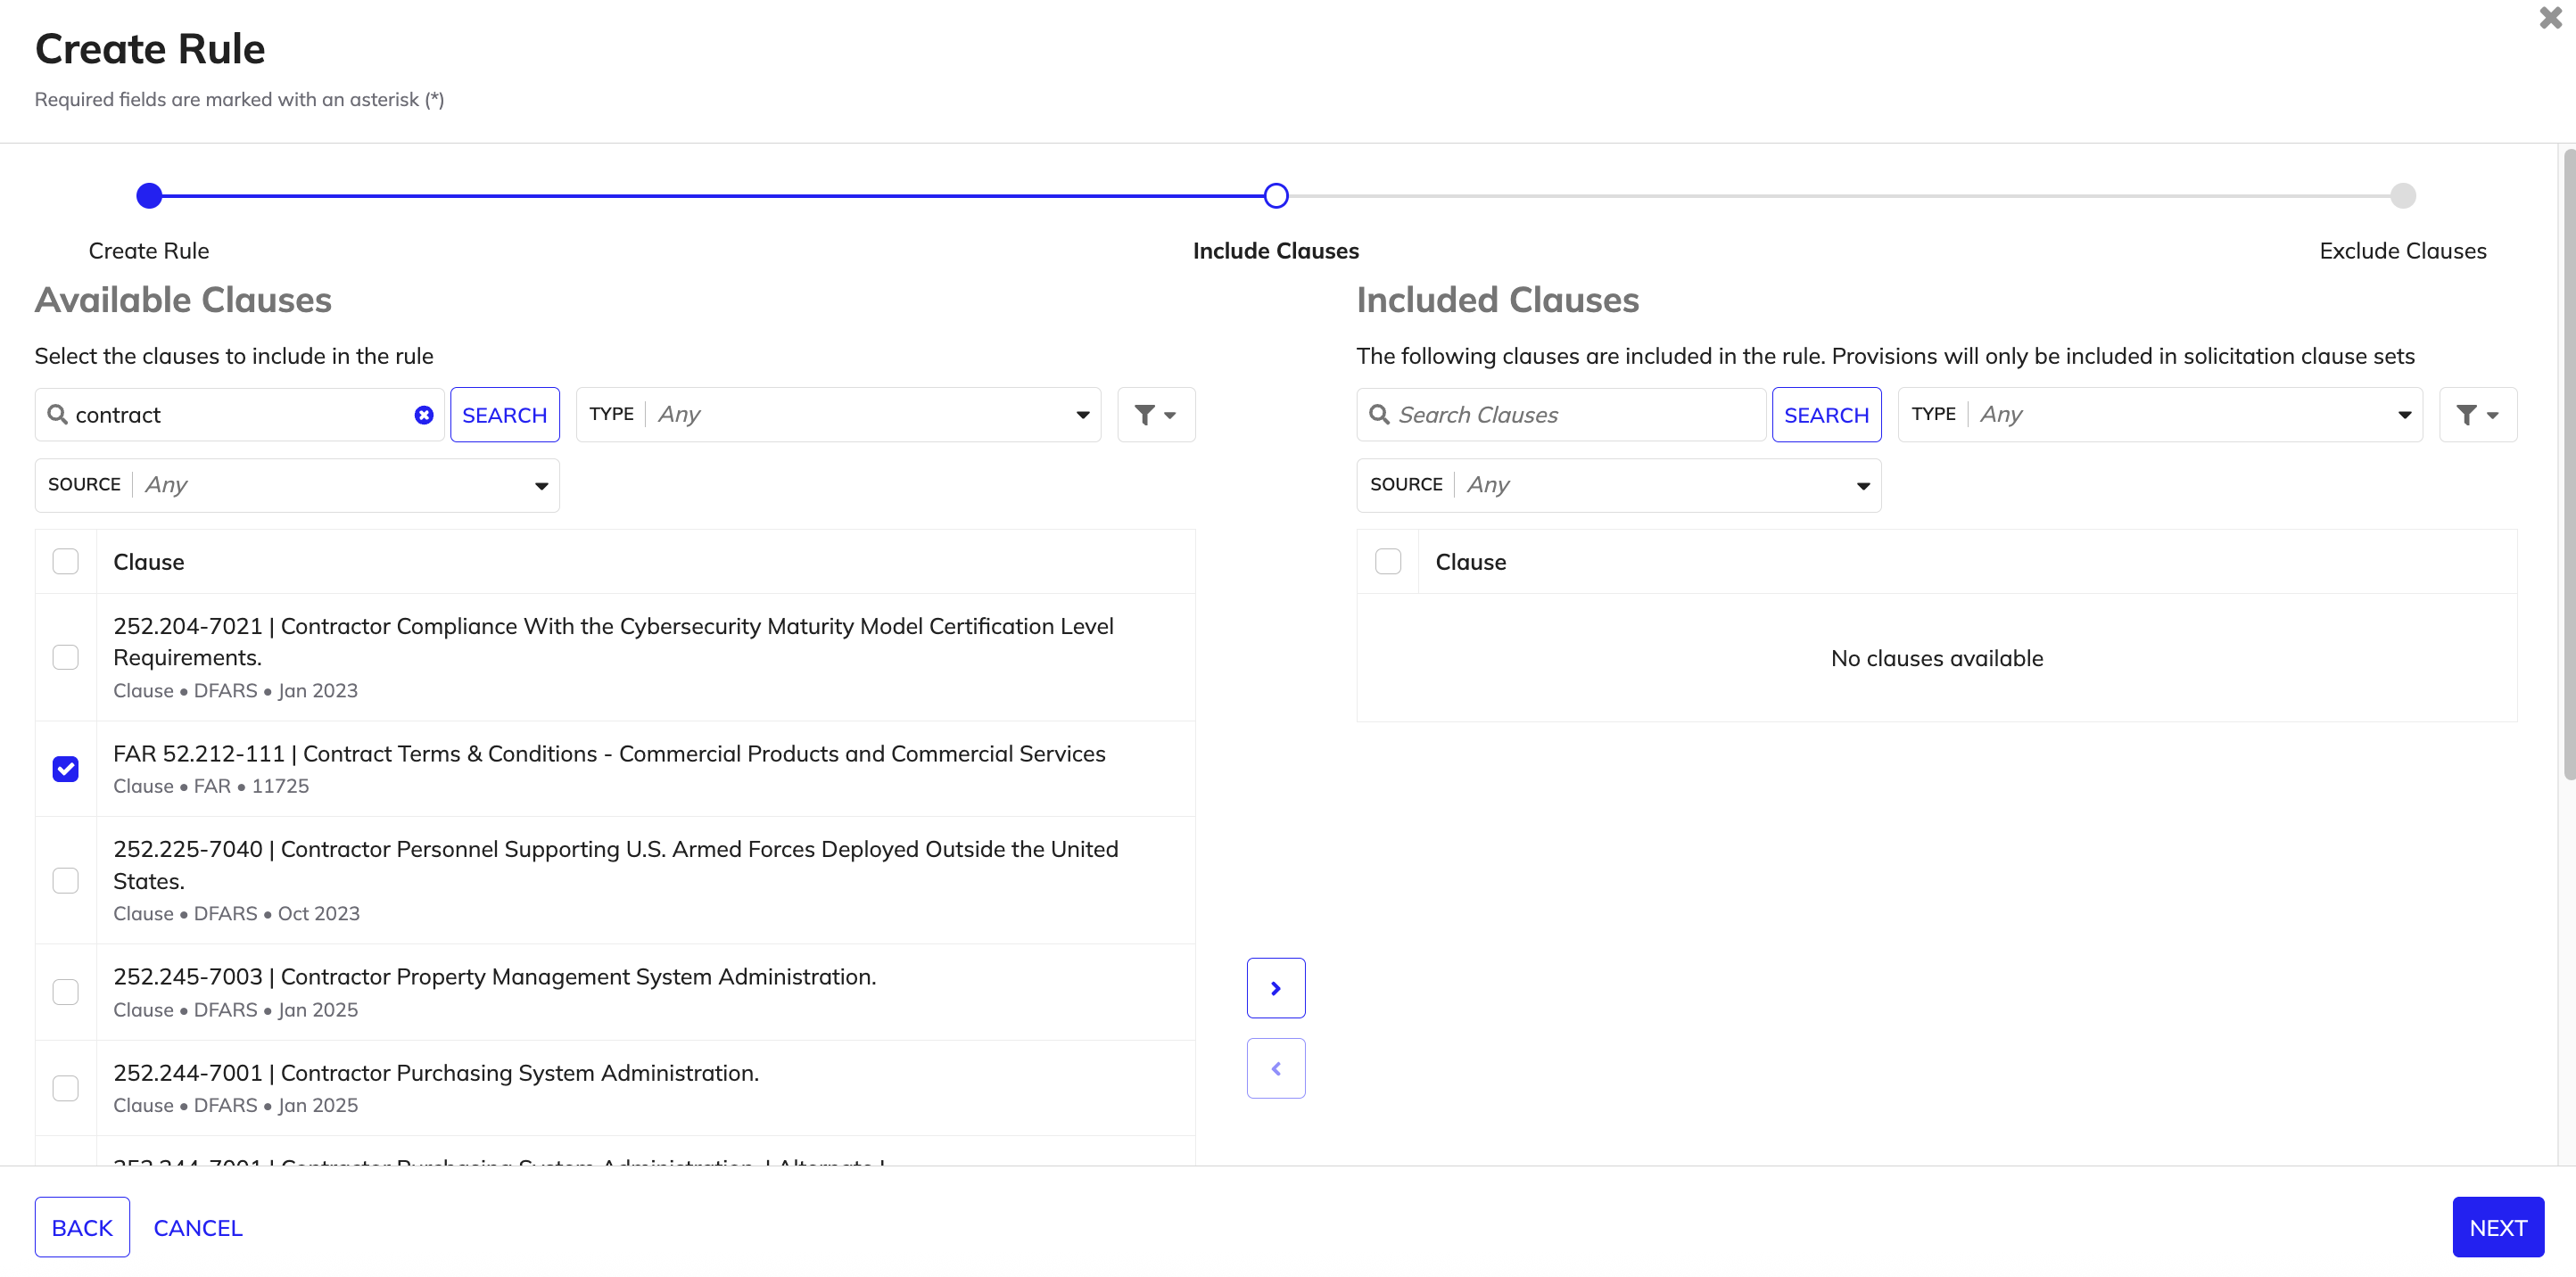Viewport: 2576px width, 1277px height.
Task: Click 'Clause • DFARS • Oct 2023' metadata
Action: click(x=236, y=914)
